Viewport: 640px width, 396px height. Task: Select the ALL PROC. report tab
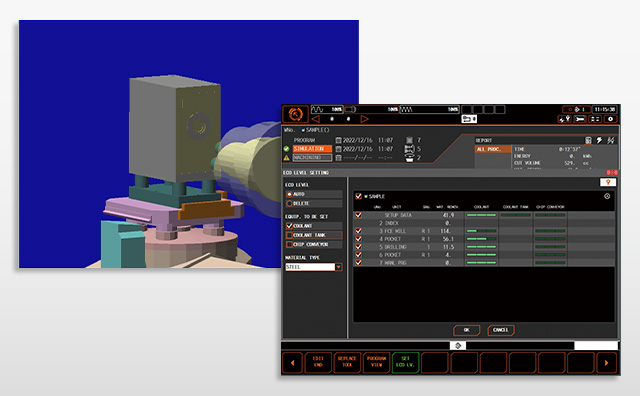point(493,149)
